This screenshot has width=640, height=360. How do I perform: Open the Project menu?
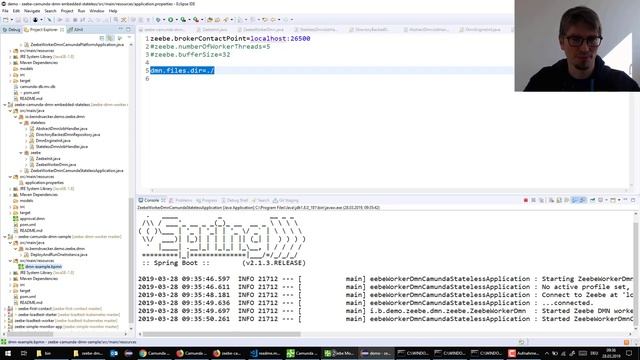tap(67, 11)
